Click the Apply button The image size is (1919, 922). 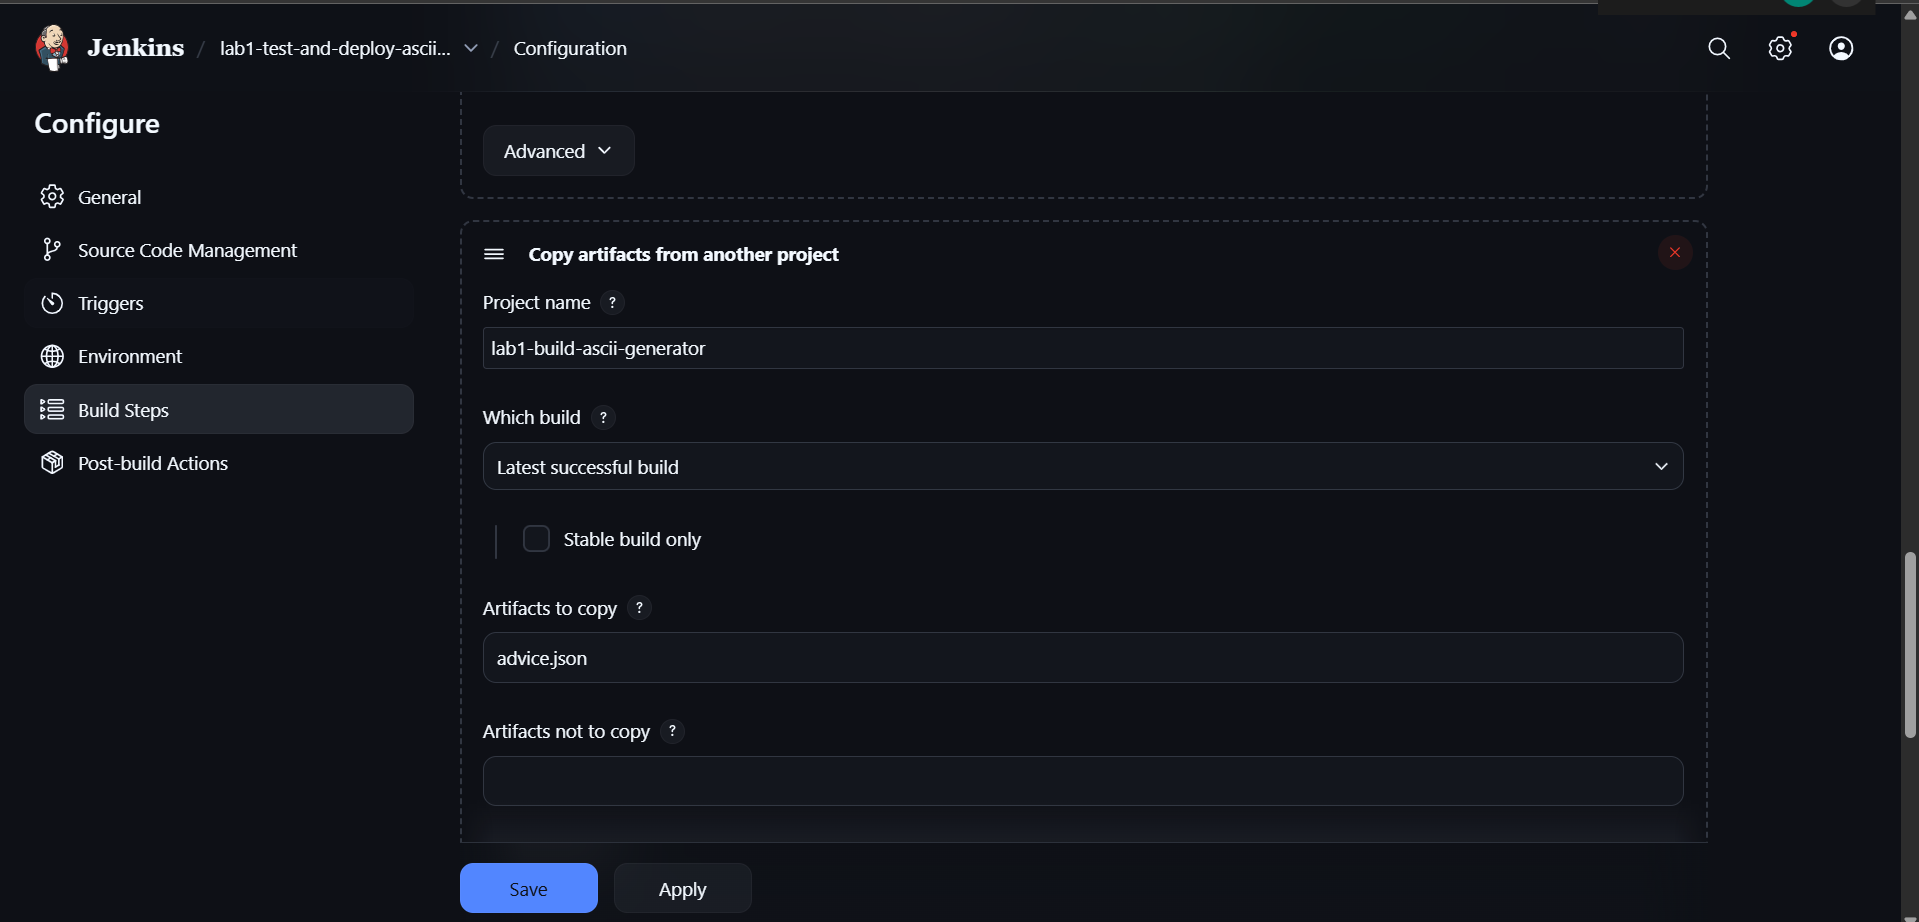682,888
